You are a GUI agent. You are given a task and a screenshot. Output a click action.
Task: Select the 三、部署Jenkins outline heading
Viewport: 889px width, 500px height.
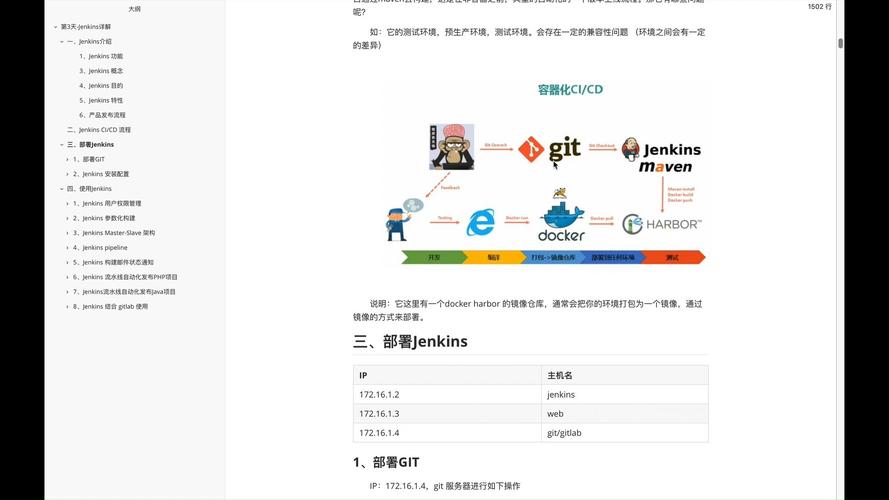90,145
